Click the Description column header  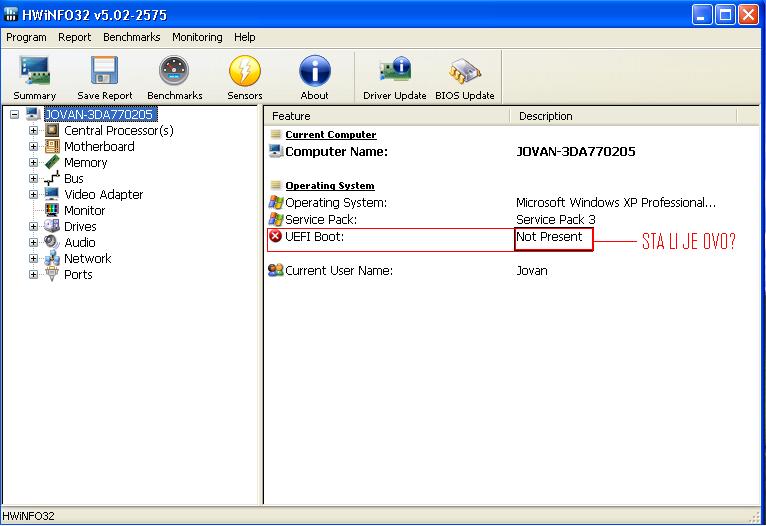coord(623,116)
